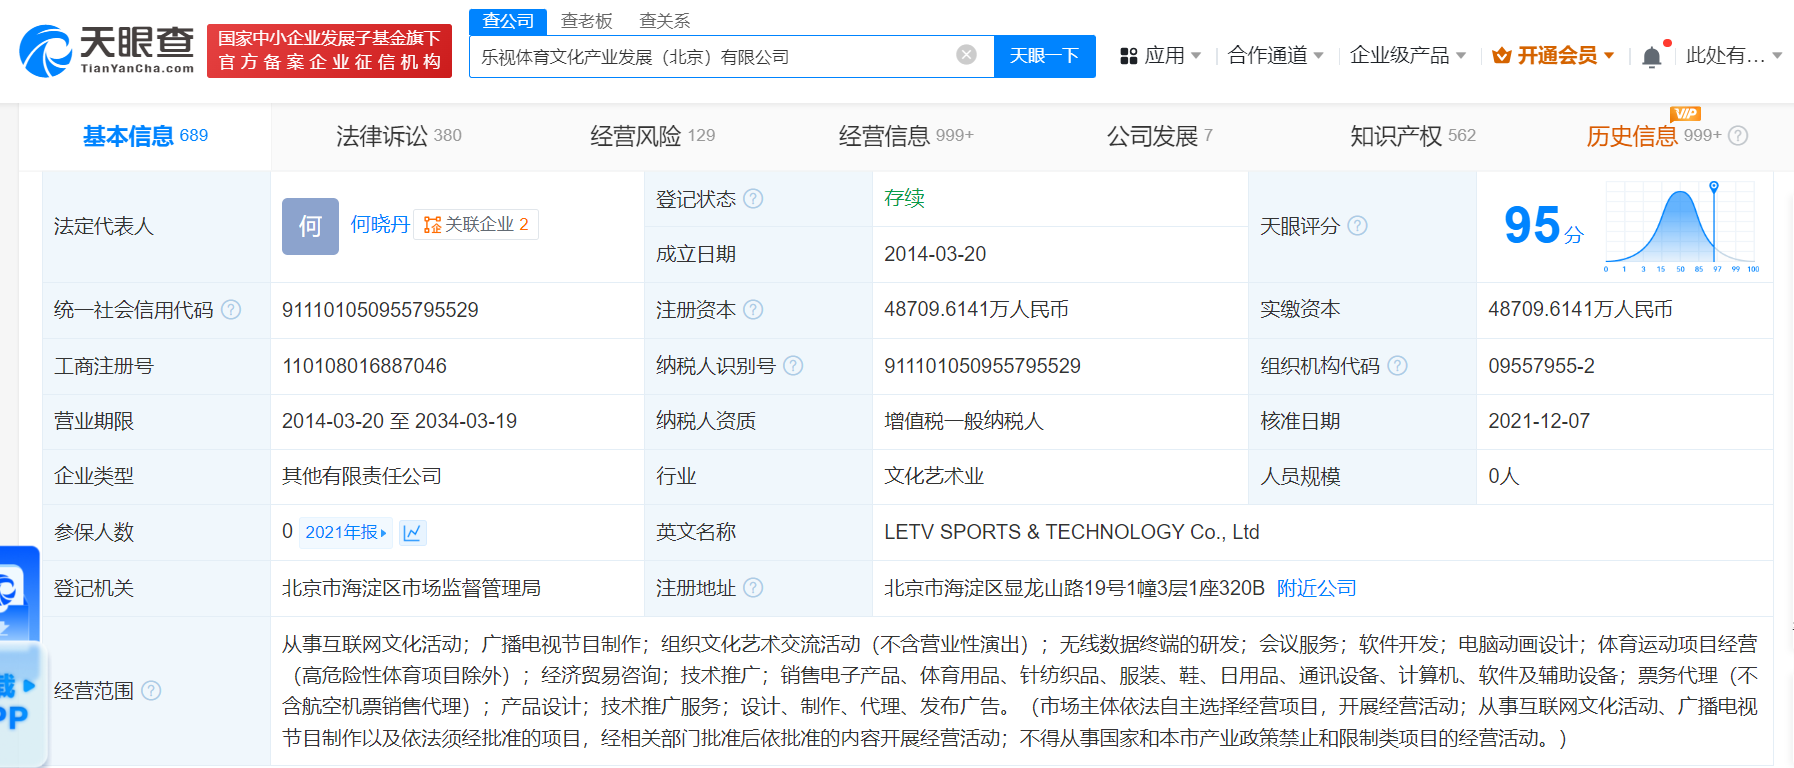Click the Tianyancha logo
The height and width of the screenshot is (768, 1794).
107,51
